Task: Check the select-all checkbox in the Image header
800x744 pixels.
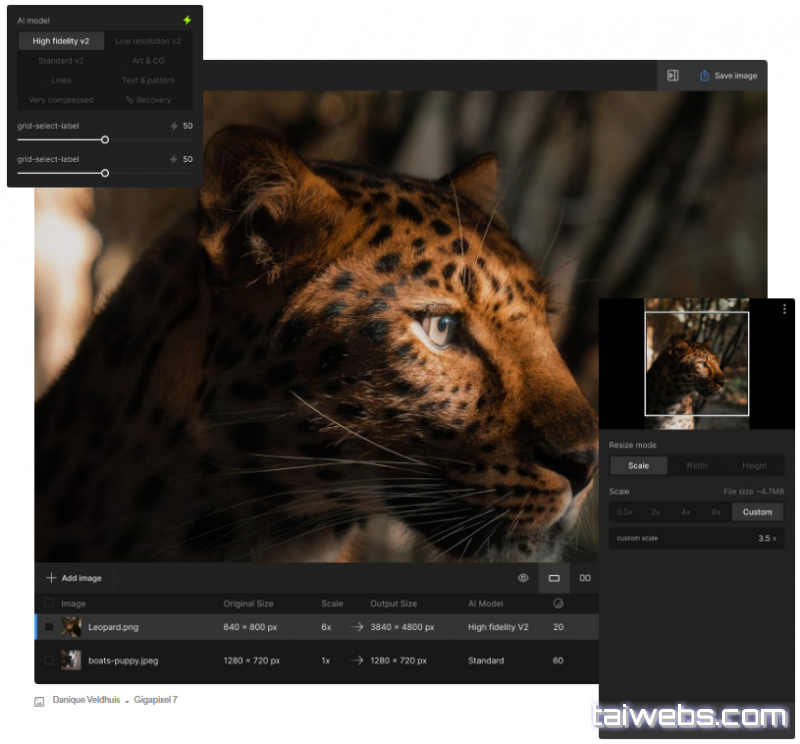Action: (49, 603)
